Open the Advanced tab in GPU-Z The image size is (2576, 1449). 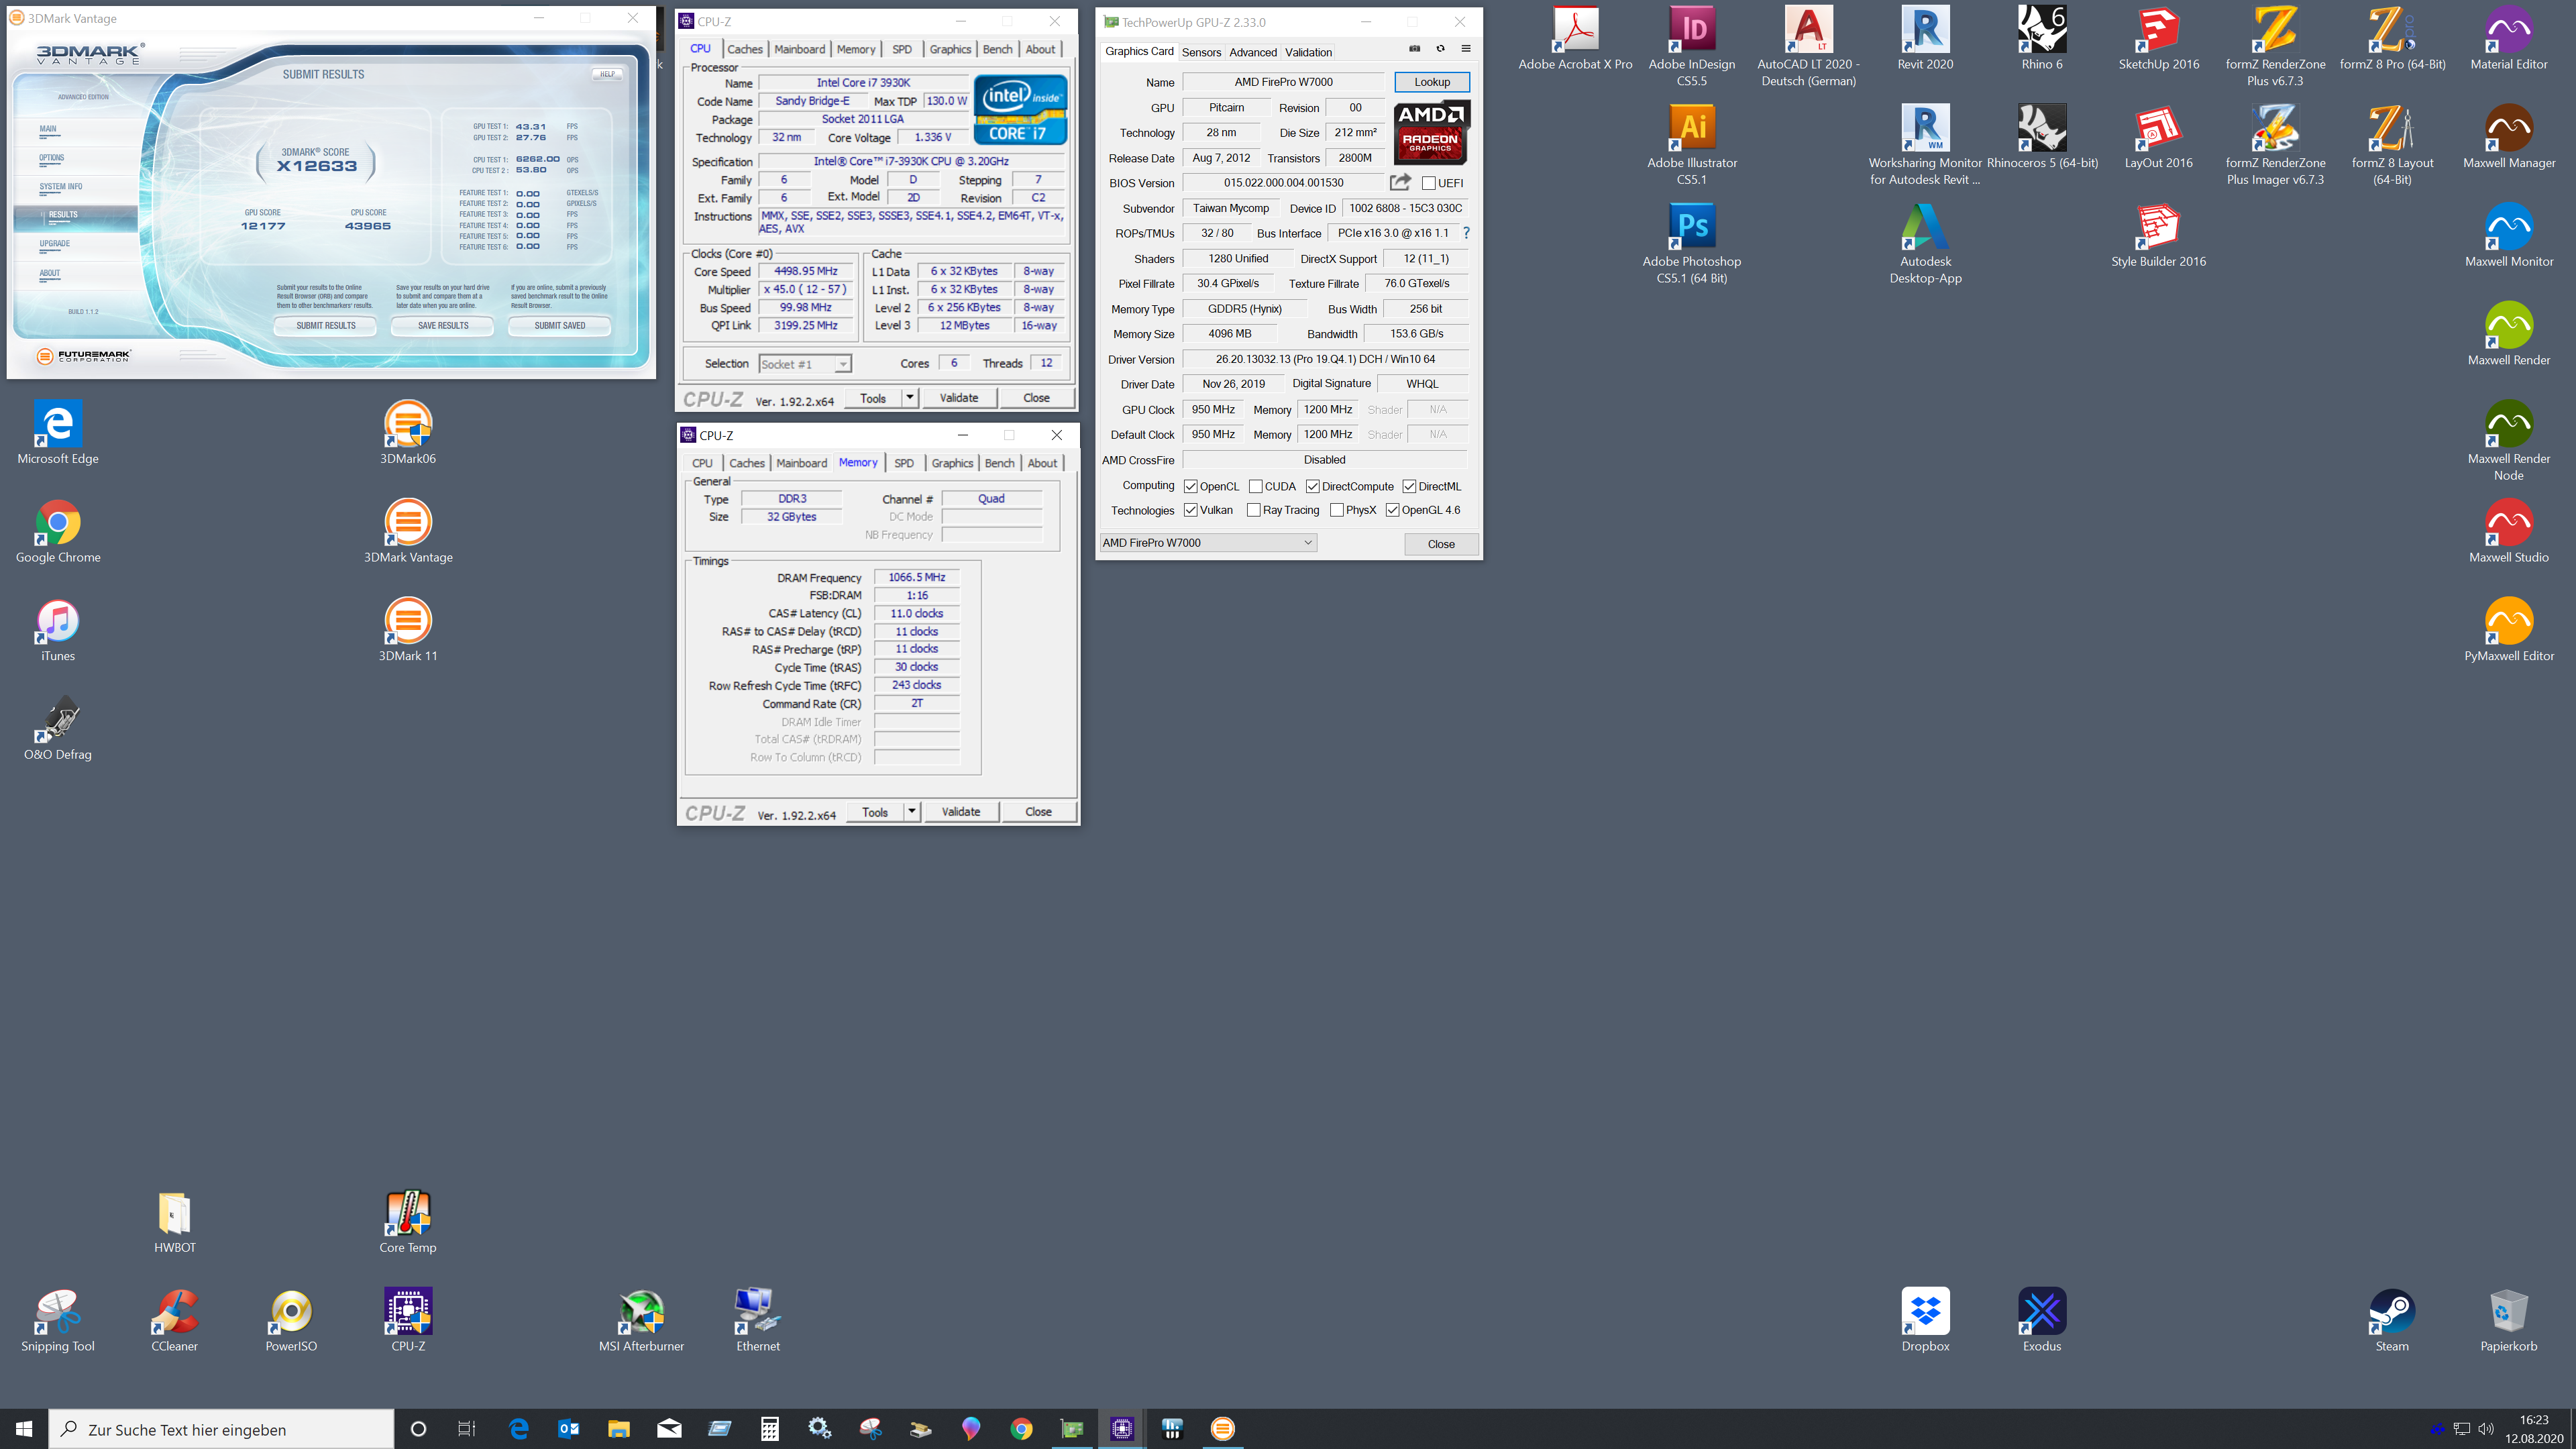pos(1253,52)
